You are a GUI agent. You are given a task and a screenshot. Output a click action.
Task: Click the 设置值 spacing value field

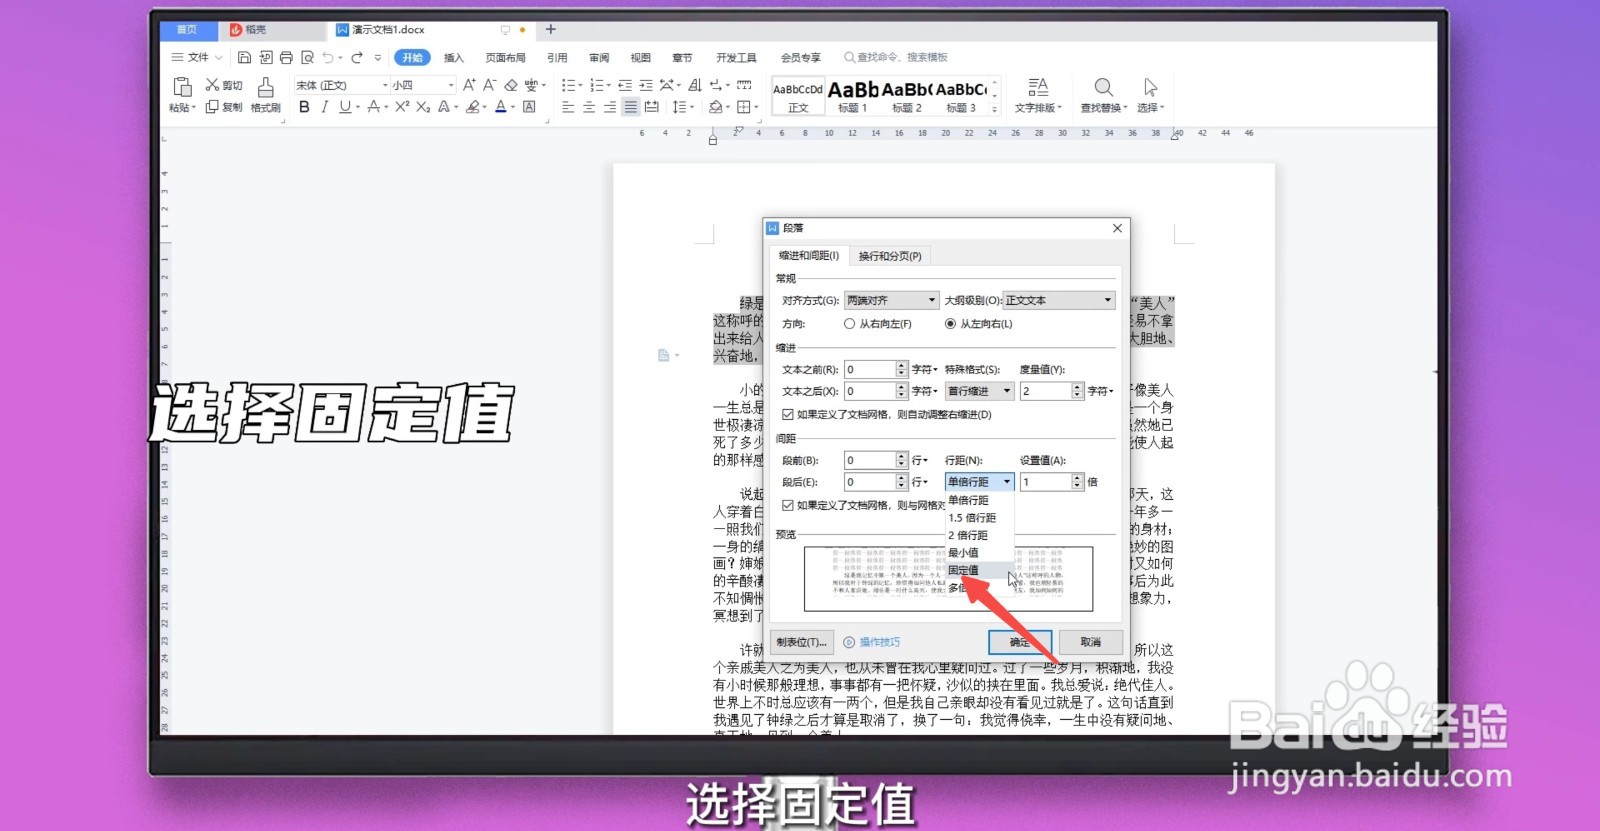pos(1046,482)
